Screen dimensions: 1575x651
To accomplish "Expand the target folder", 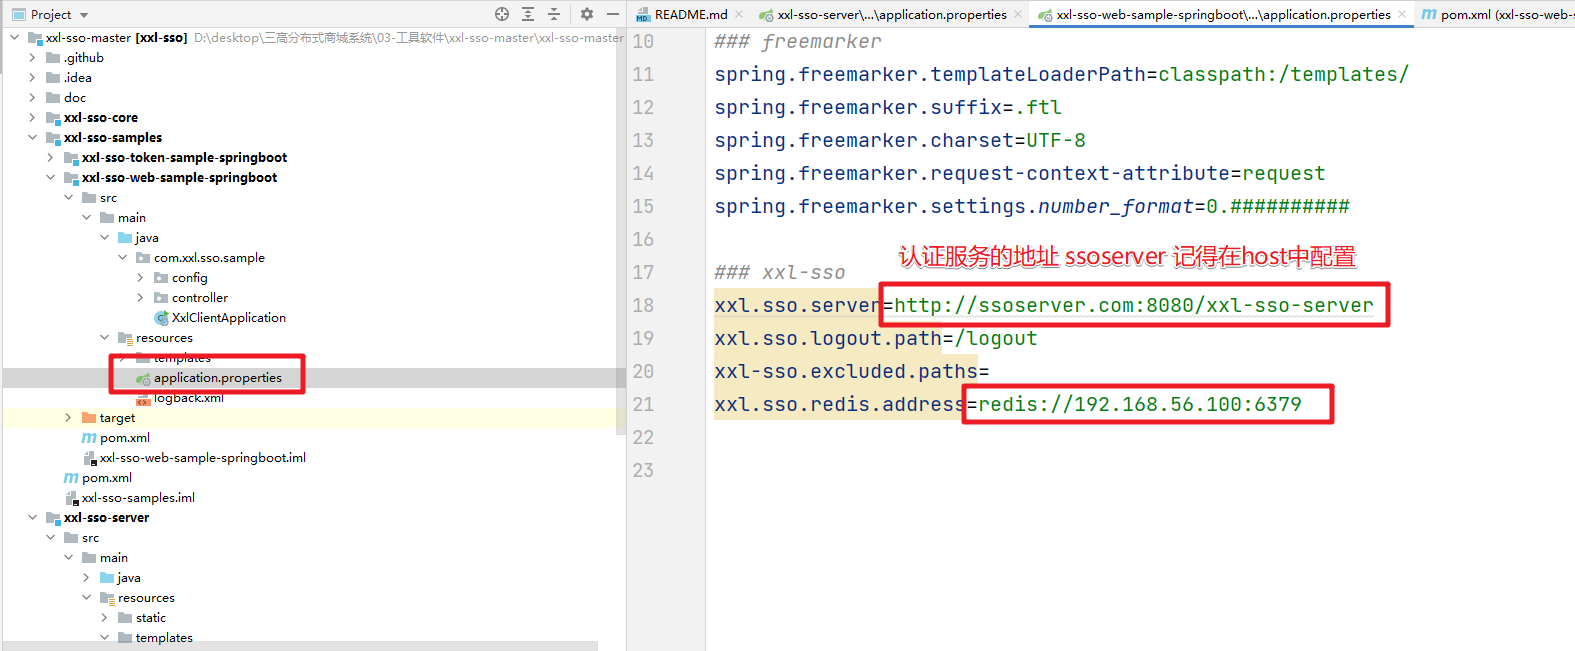I will point(69,418).
